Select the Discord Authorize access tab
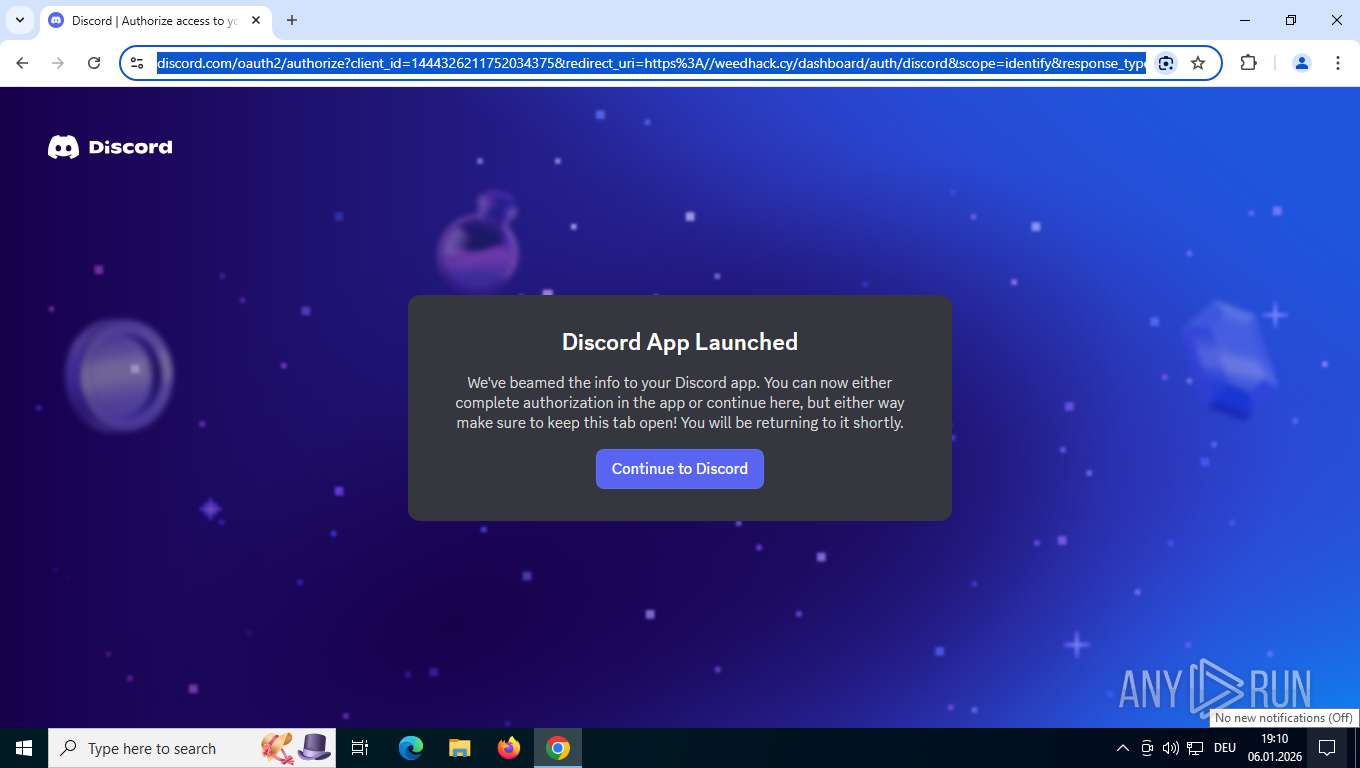1360x768 pixels. [x=154, y=20]
